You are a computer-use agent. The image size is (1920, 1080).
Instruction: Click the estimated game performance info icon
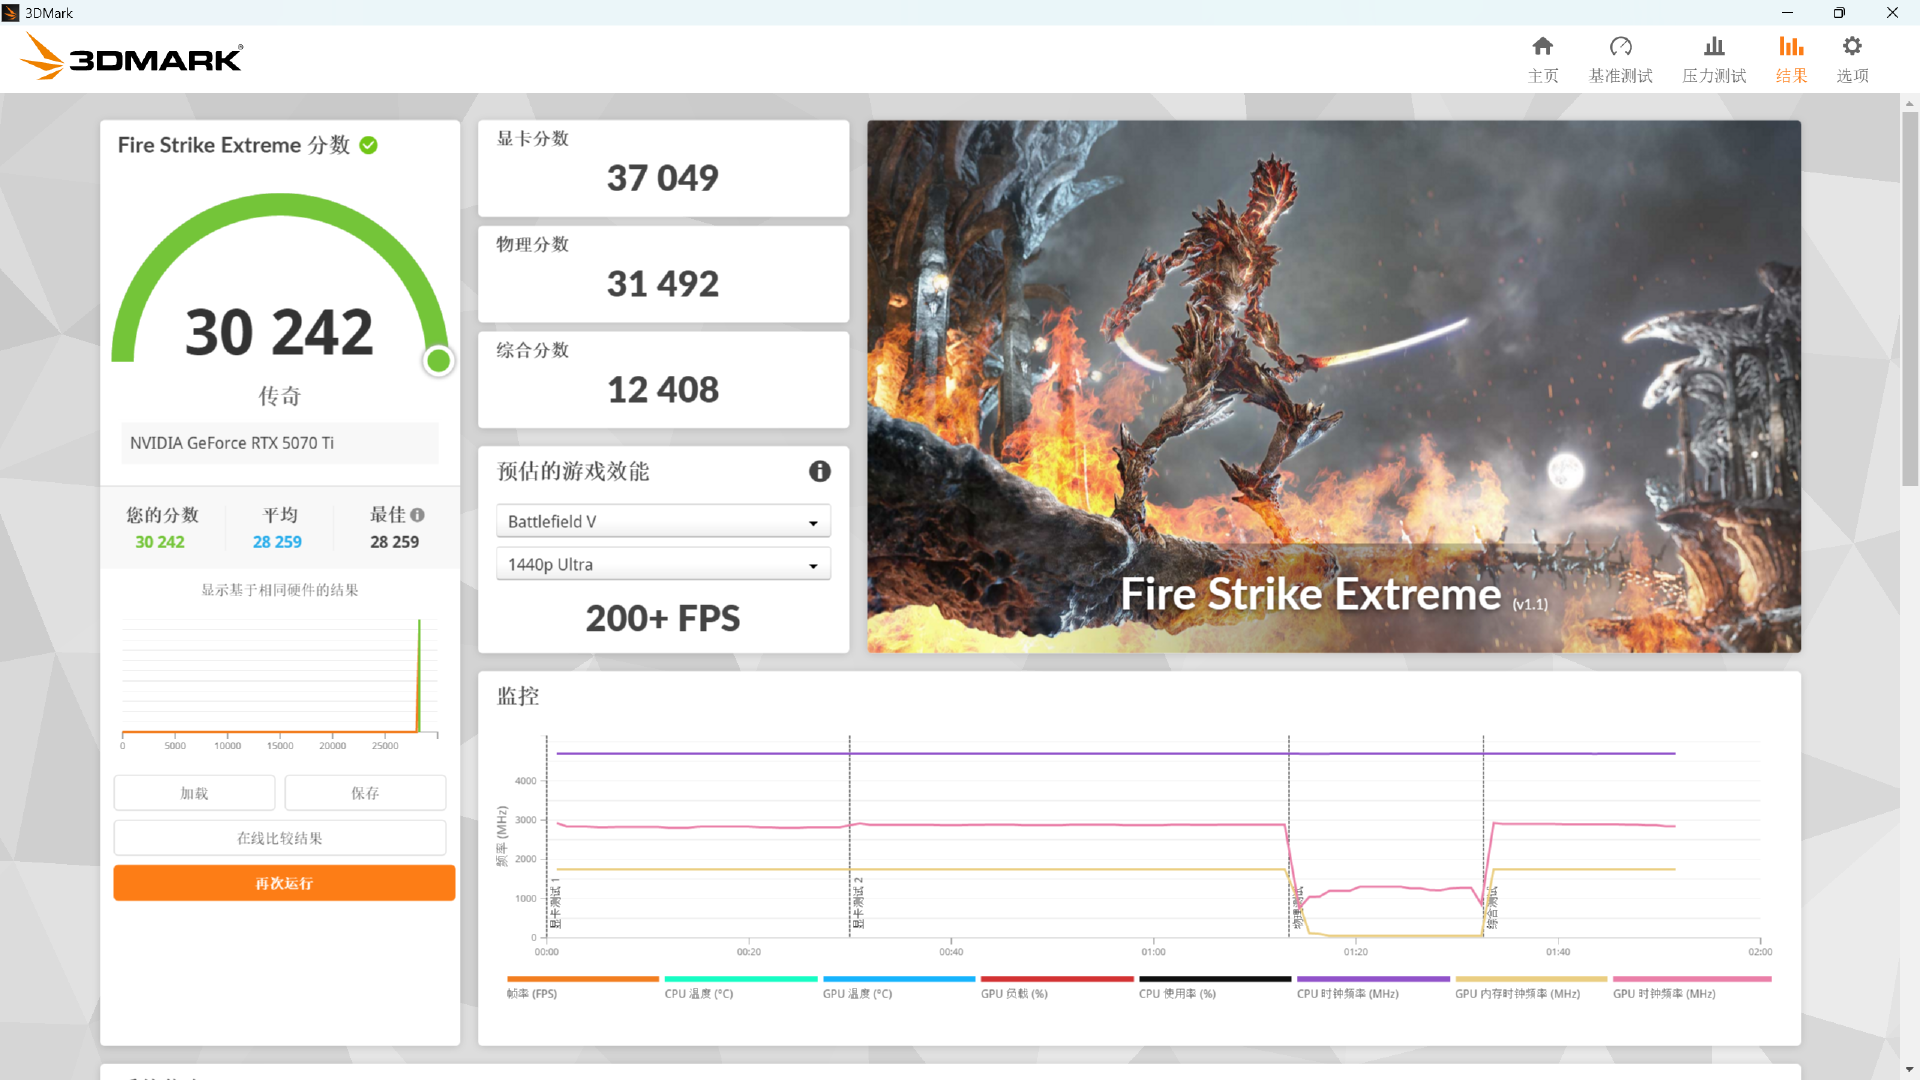819,471
